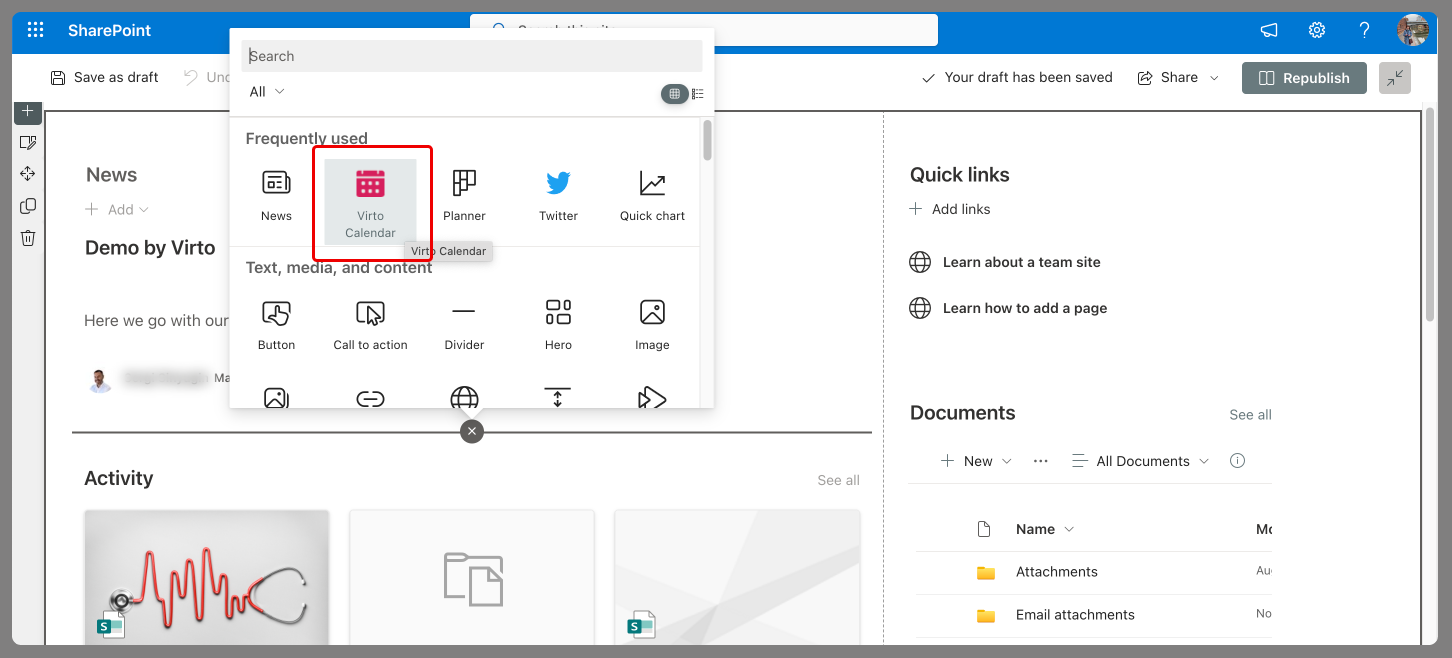Delete web part using the trash icon

(28, 238)
